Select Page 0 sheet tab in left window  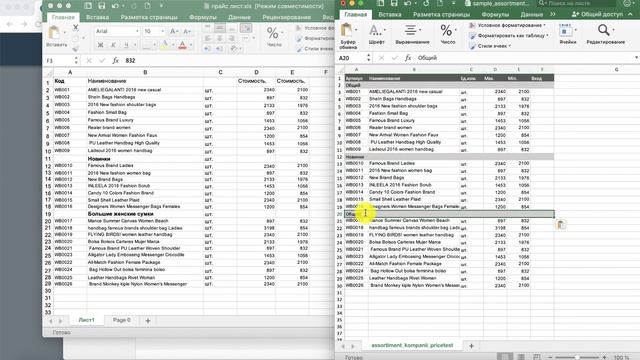[x=122, y=320]
